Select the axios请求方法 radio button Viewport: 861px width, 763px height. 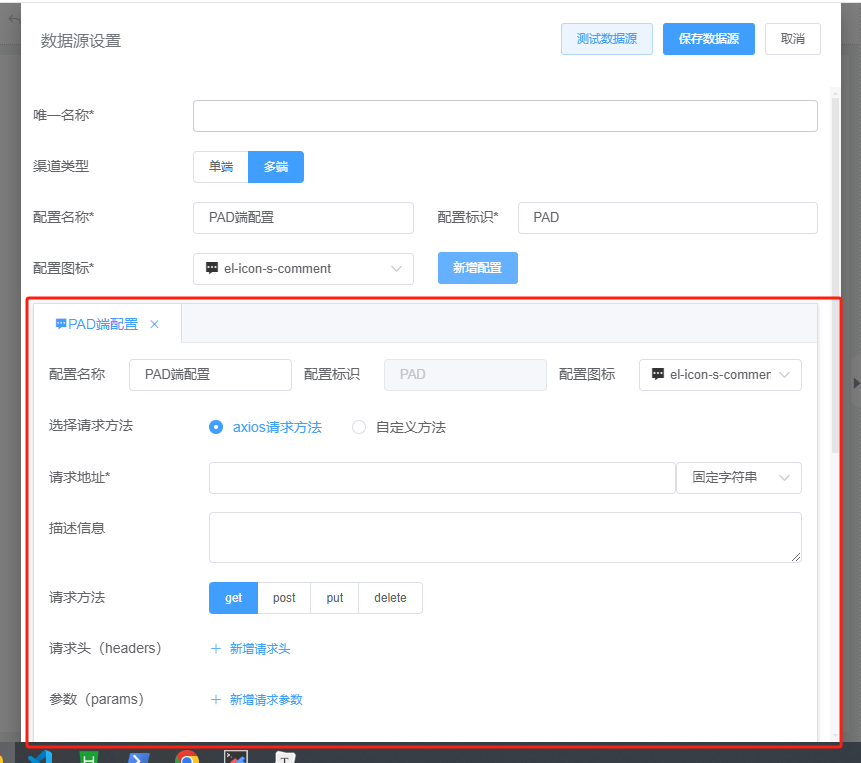pos(216,426)
